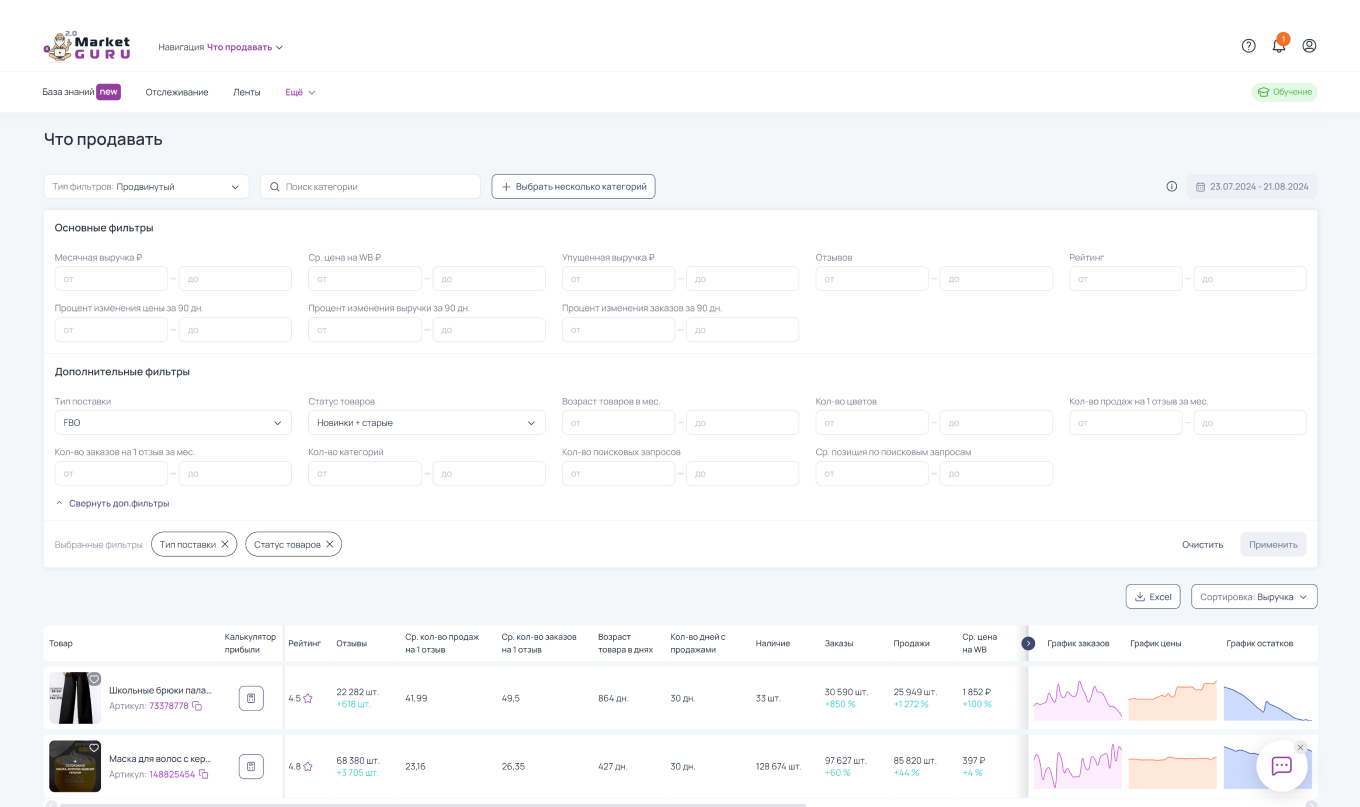Image resolution: width=1360 pixels, height=807 pixels.
Task: Open the date range 23.07.2024 - 21.08.2024 picker
Action: click(1252, 186)
